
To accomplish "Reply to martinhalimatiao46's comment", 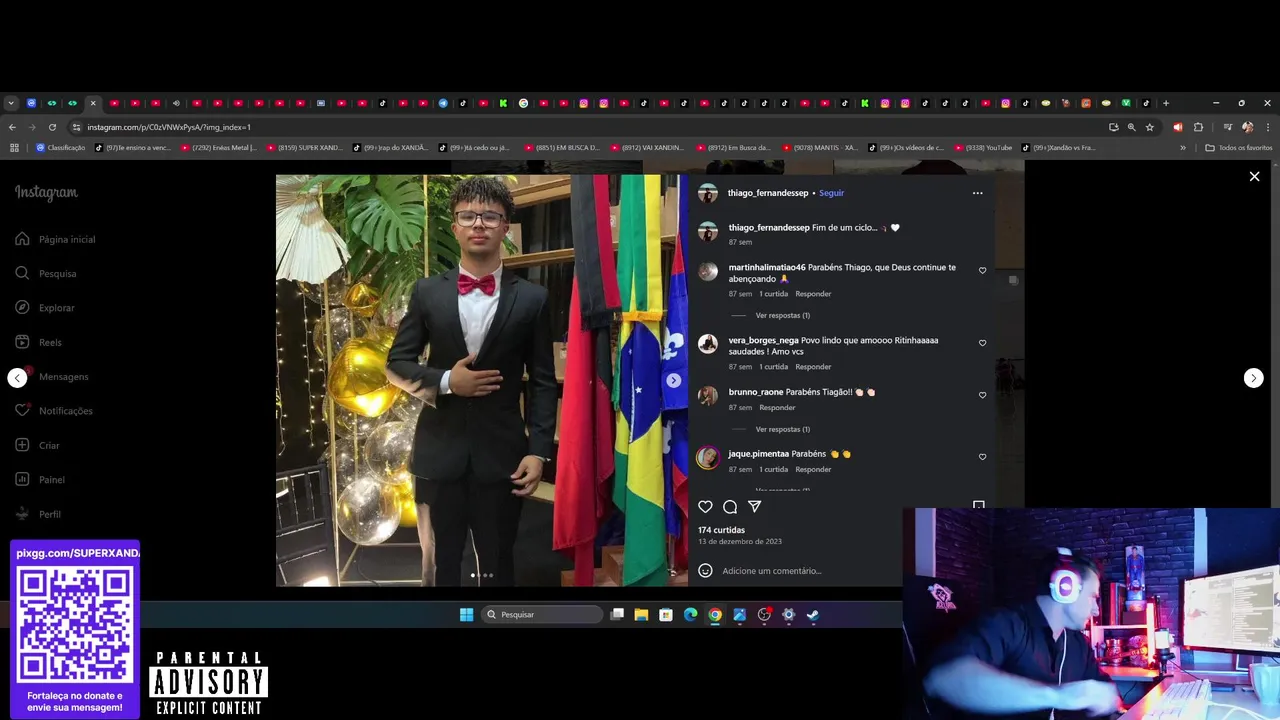I will 813,294.
